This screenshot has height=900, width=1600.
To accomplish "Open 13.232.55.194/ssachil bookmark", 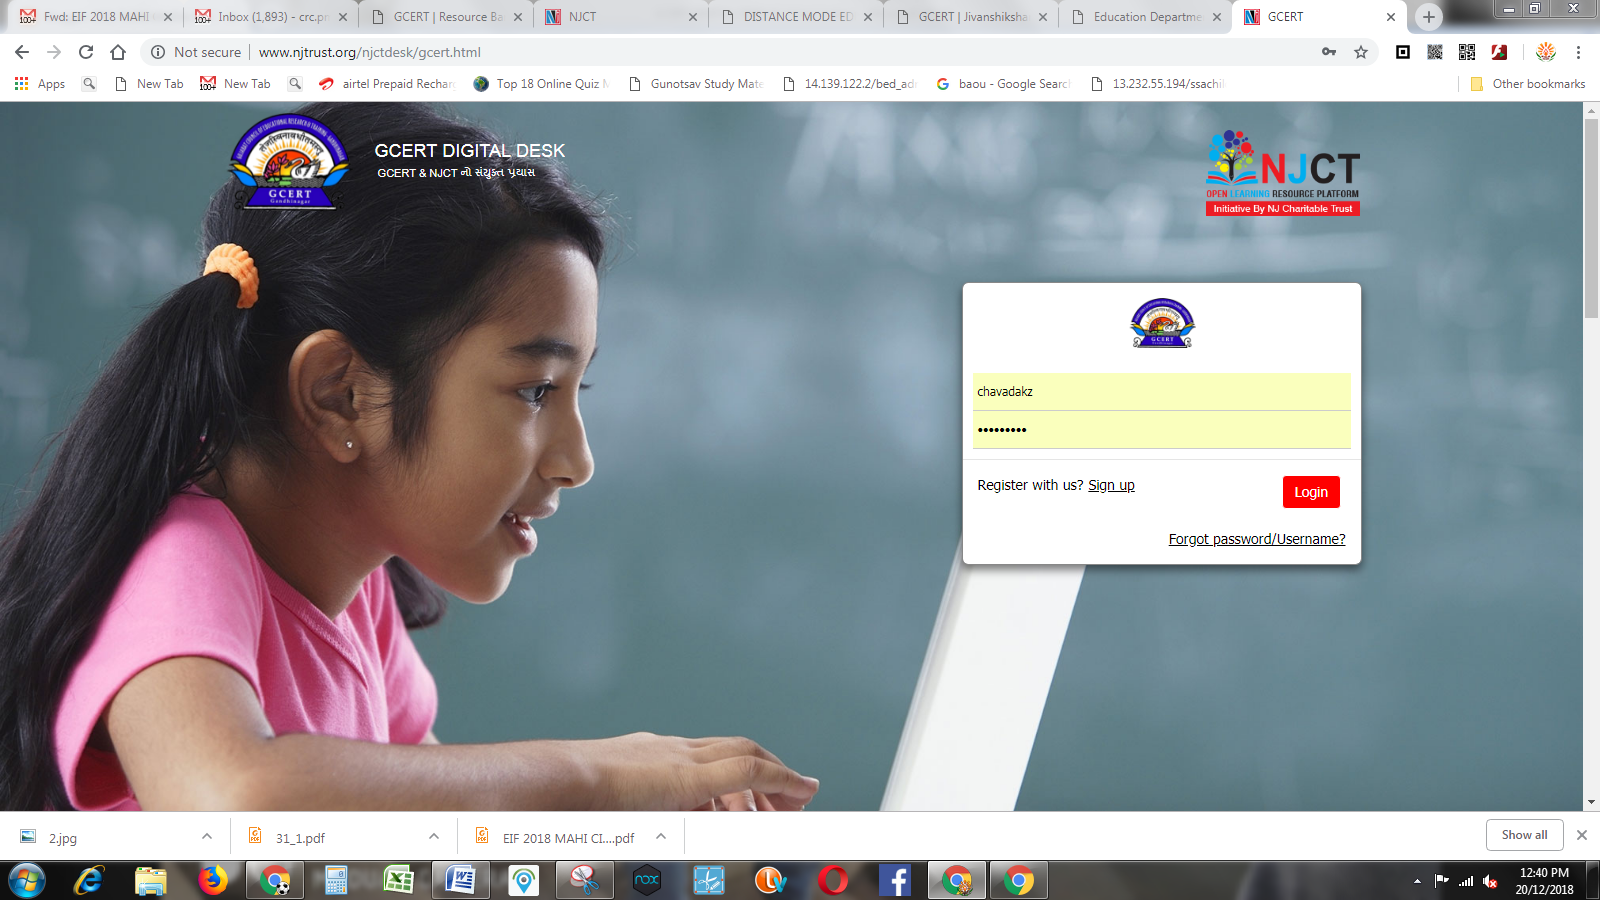I will click(x=1157, y=84).
